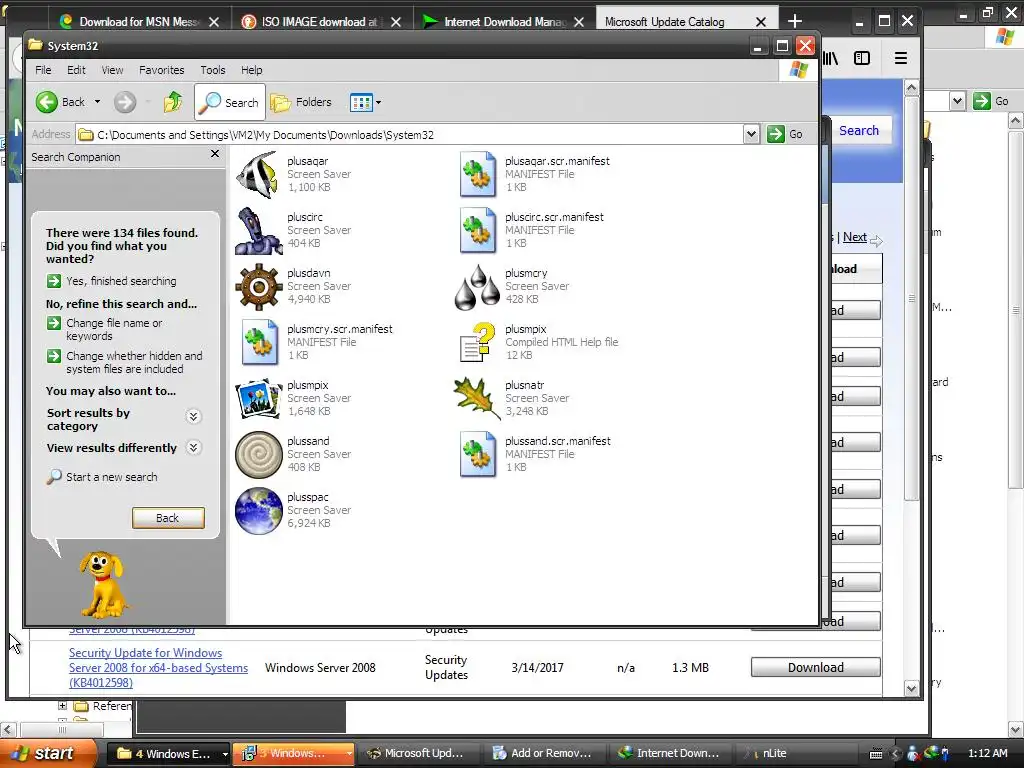This screenshot has height=768, width=1024.
Task: Close the Search Companion pane
Action: [215, 154]
